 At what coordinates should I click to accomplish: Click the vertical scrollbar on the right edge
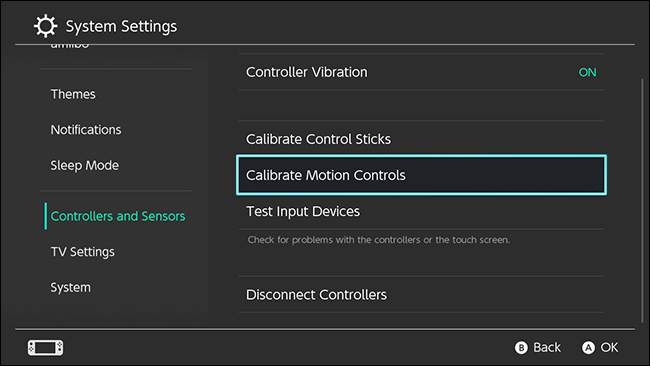pyautogui.click(x=642, y=201)
